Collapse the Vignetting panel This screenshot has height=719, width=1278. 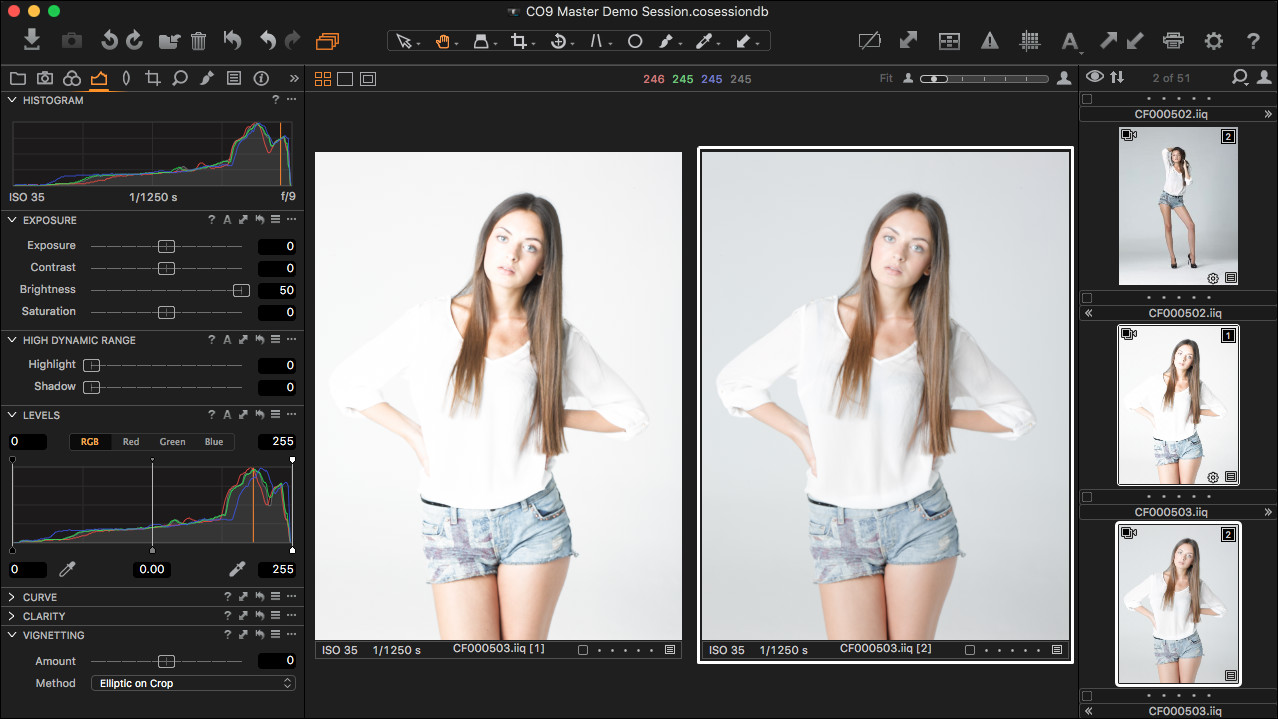[x=12, y=635]
